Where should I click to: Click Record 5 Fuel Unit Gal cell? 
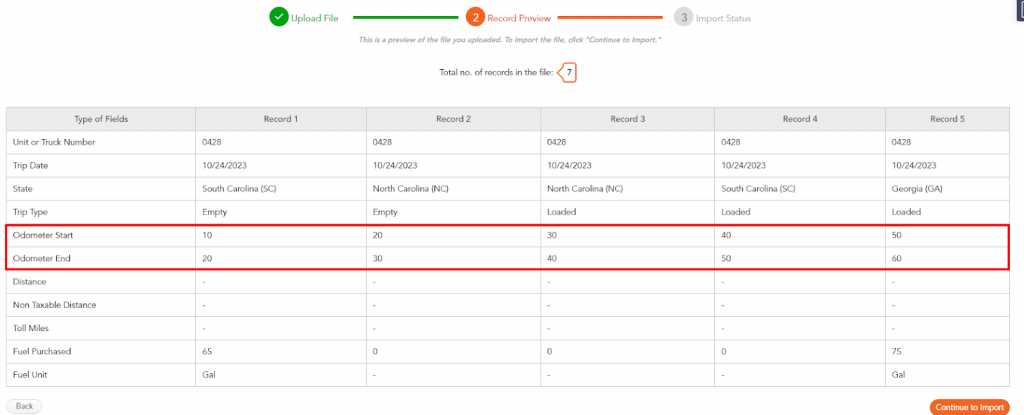click(x=948, y=374)
